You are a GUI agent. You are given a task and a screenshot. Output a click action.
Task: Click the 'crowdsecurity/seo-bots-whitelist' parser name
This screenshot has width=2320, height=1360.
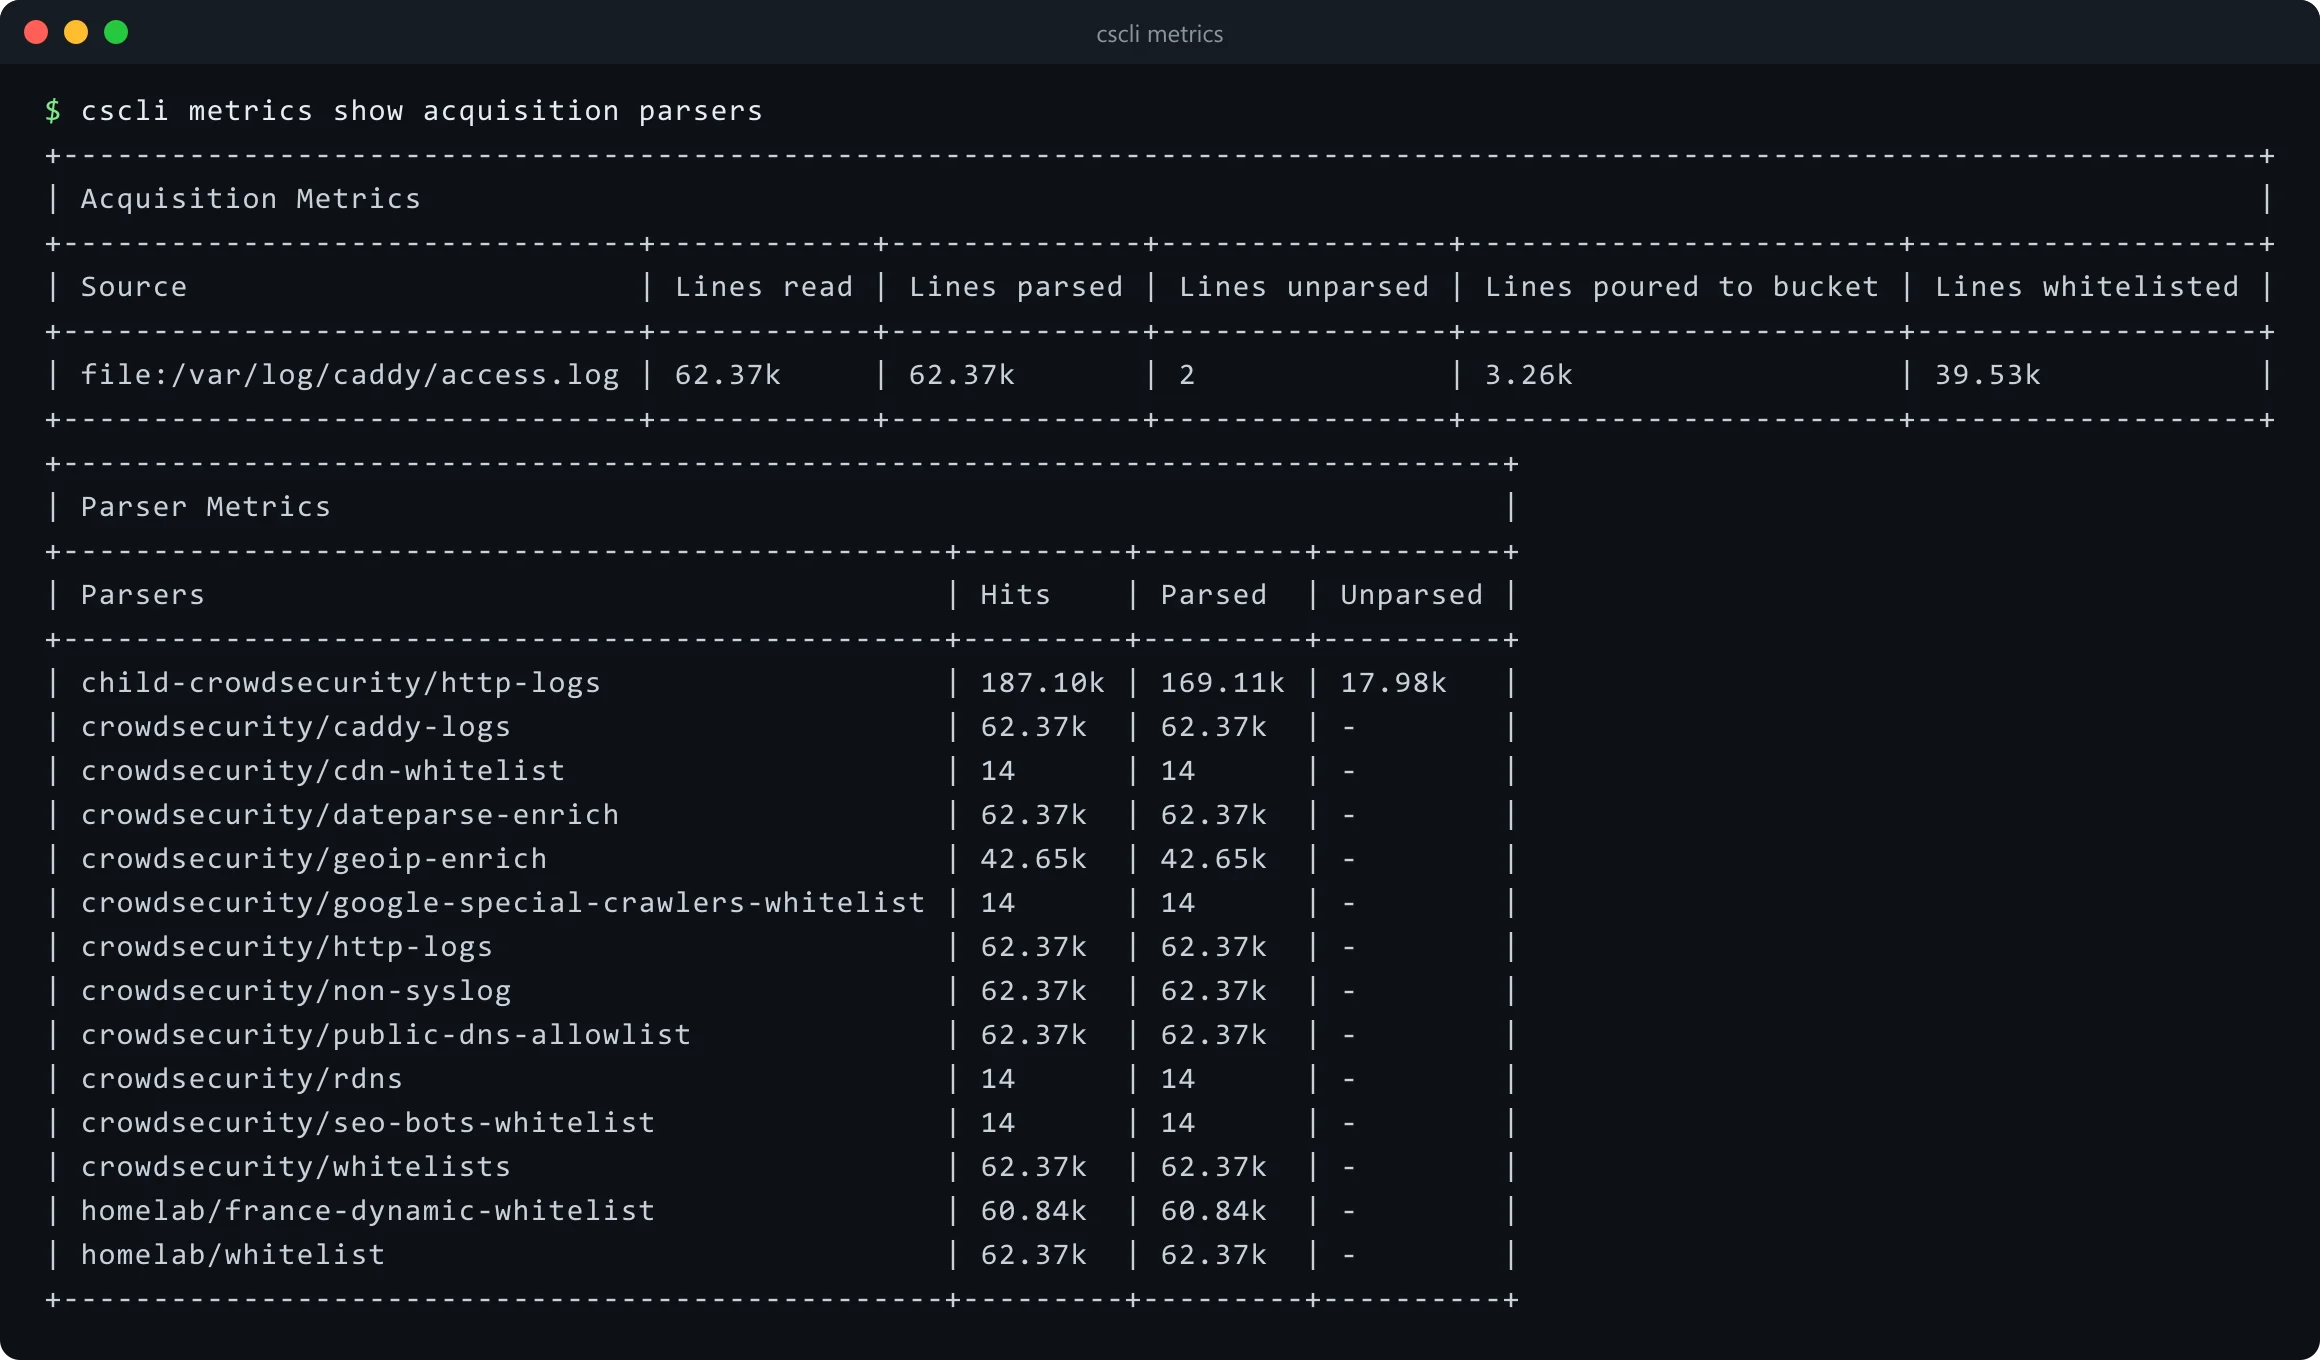[368, 1123]
